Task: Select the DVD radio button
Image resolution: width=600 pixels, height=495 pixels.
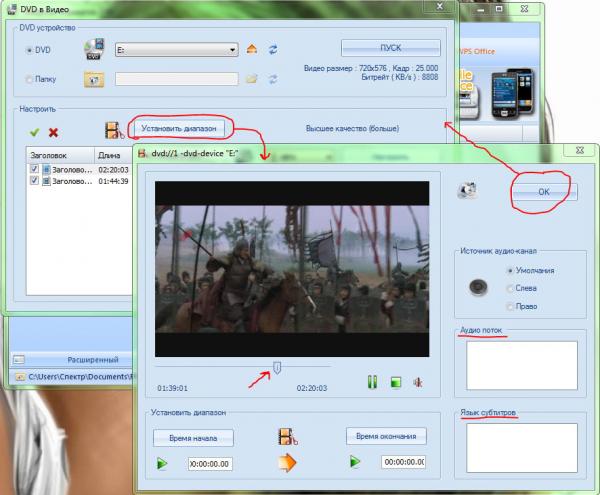Action: 29,50
